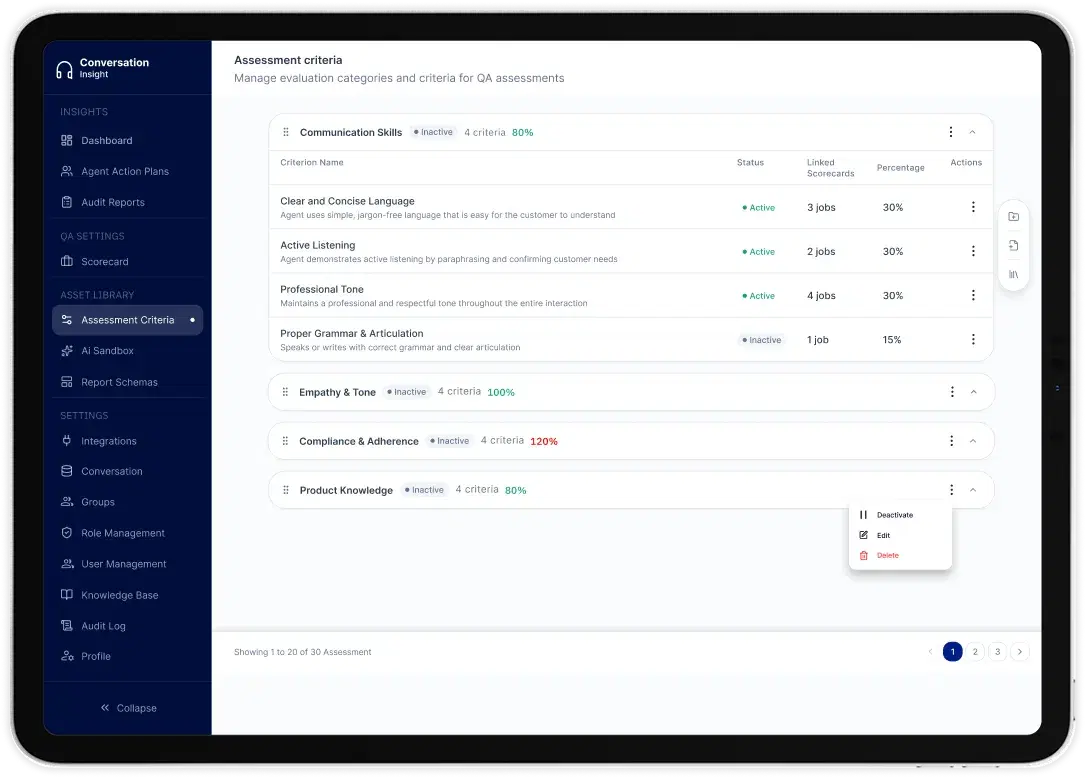Click the Conversation Insight headset logo
Image resolution: width=1086 pixels, height=778 pixels.
point(64,69)
